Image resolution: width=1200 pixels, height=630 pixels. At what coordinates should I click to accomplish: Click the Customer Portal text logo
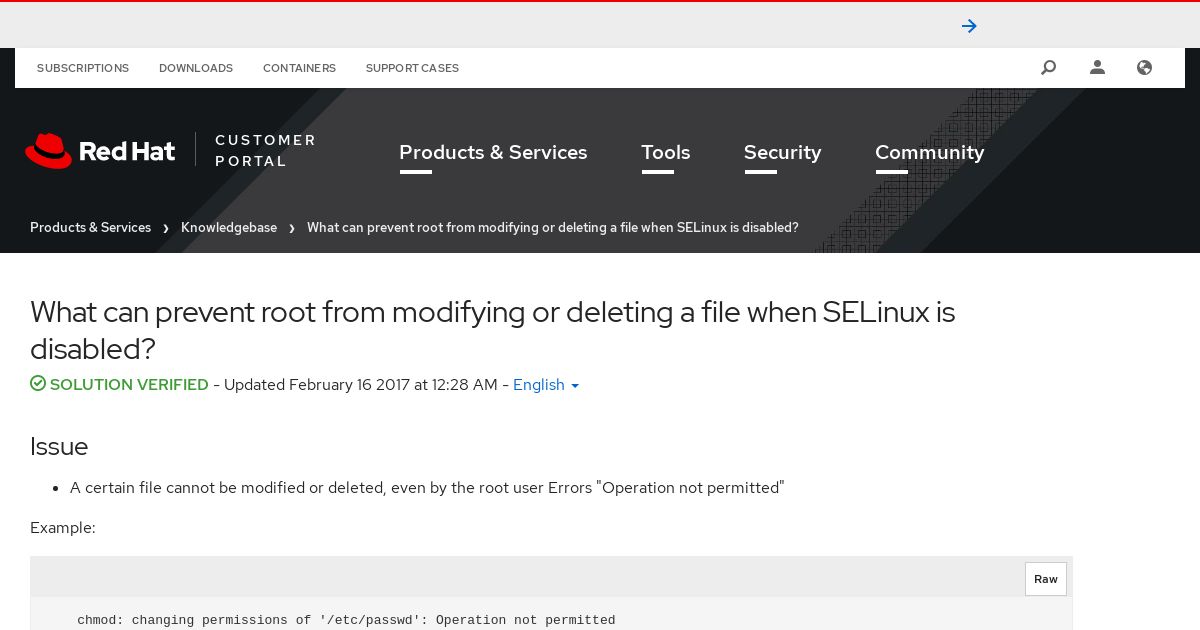tap(265, 151)
